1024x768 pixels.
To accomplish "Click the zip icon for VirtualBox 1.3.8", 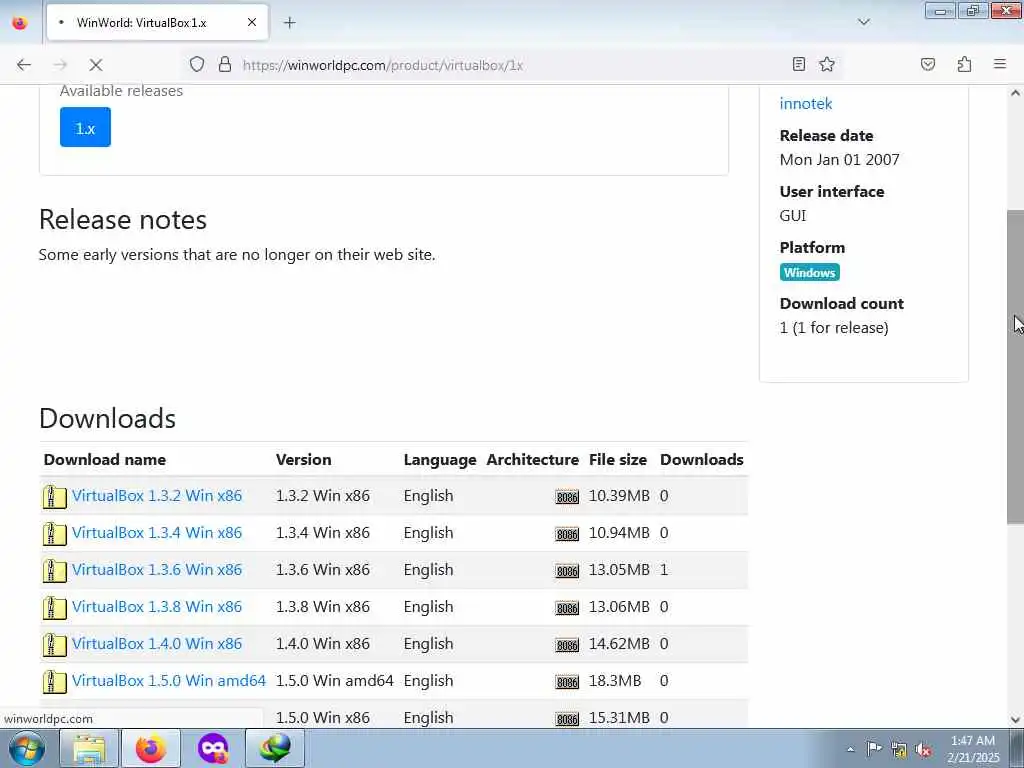I will (55, 608).
